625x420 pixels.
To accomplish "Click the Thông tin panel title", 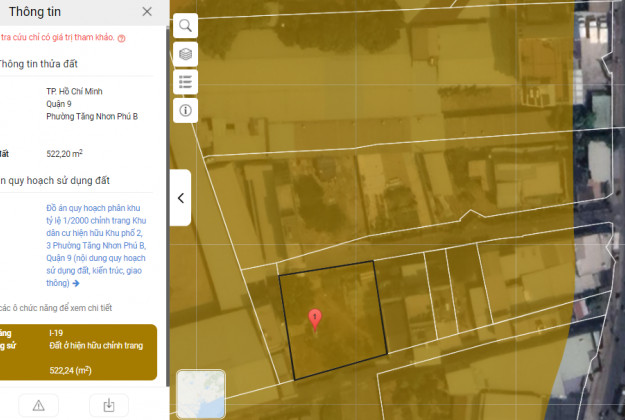I will [x=32, y=12].
